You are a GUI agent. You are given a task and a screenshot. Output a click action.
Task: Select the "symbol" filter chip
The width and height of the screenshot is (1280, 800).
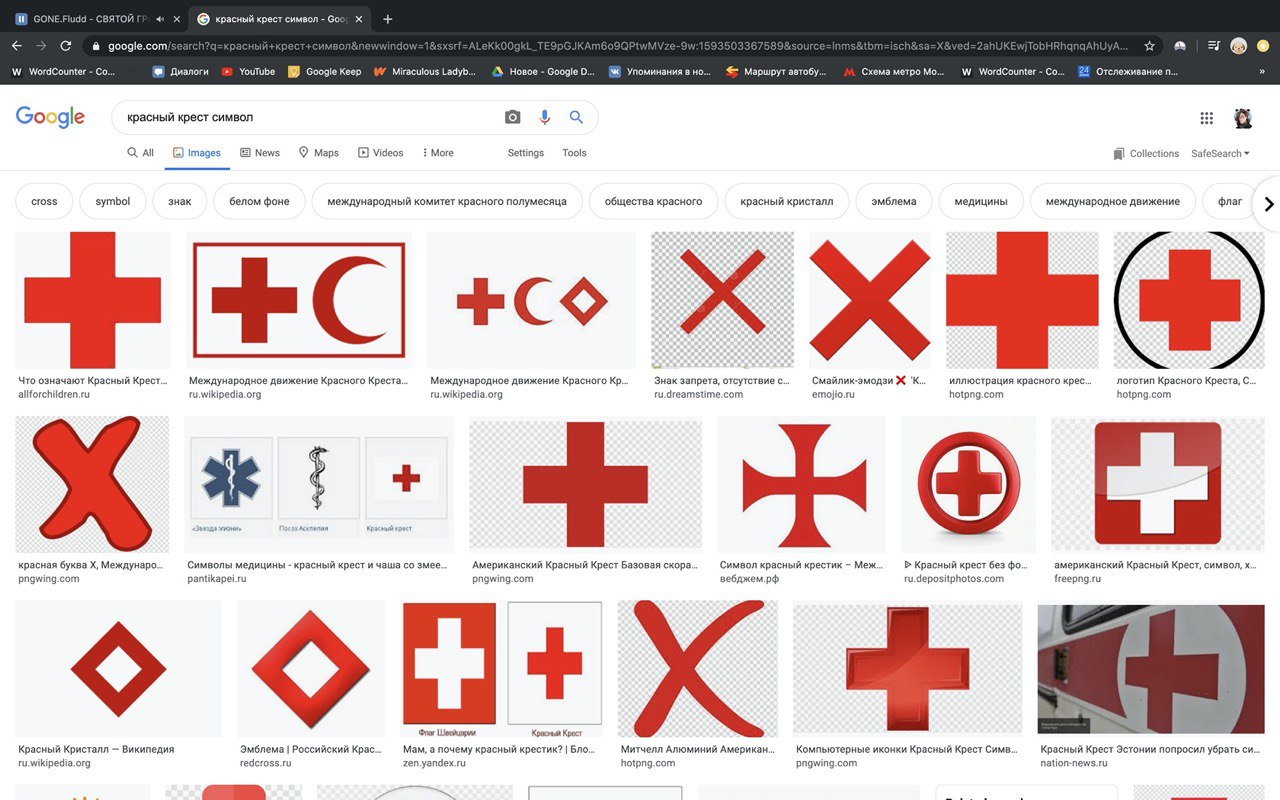coord(113,201)
